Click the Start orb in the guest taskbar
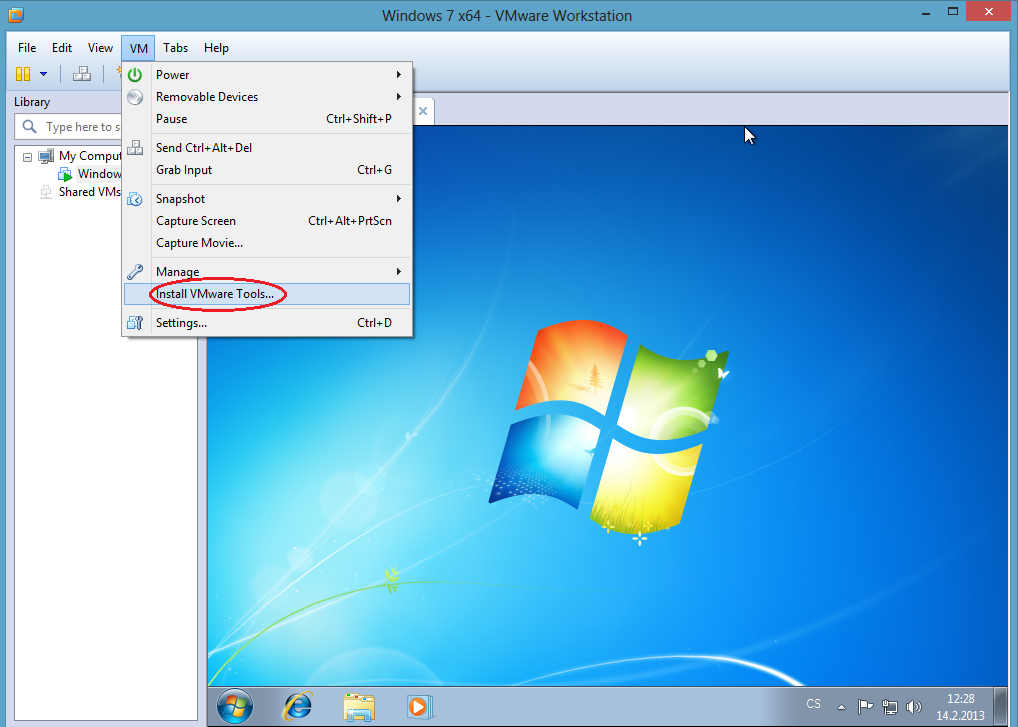Screen dimensions: 1018x727 point(234,707)
